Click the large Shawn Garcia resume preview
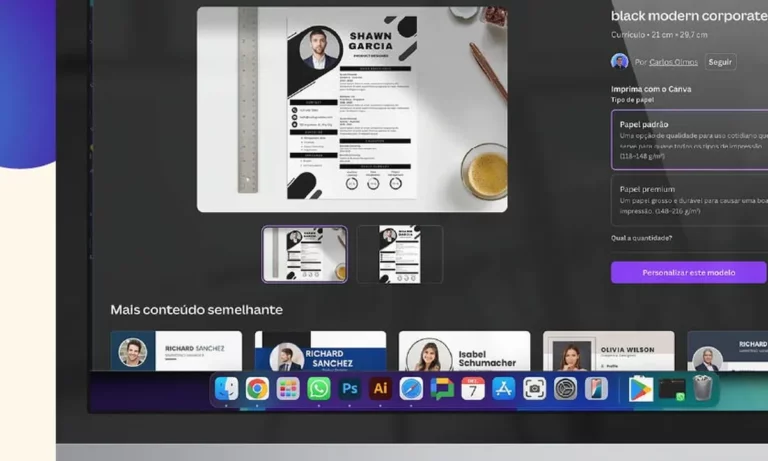 tap(352, 109)
